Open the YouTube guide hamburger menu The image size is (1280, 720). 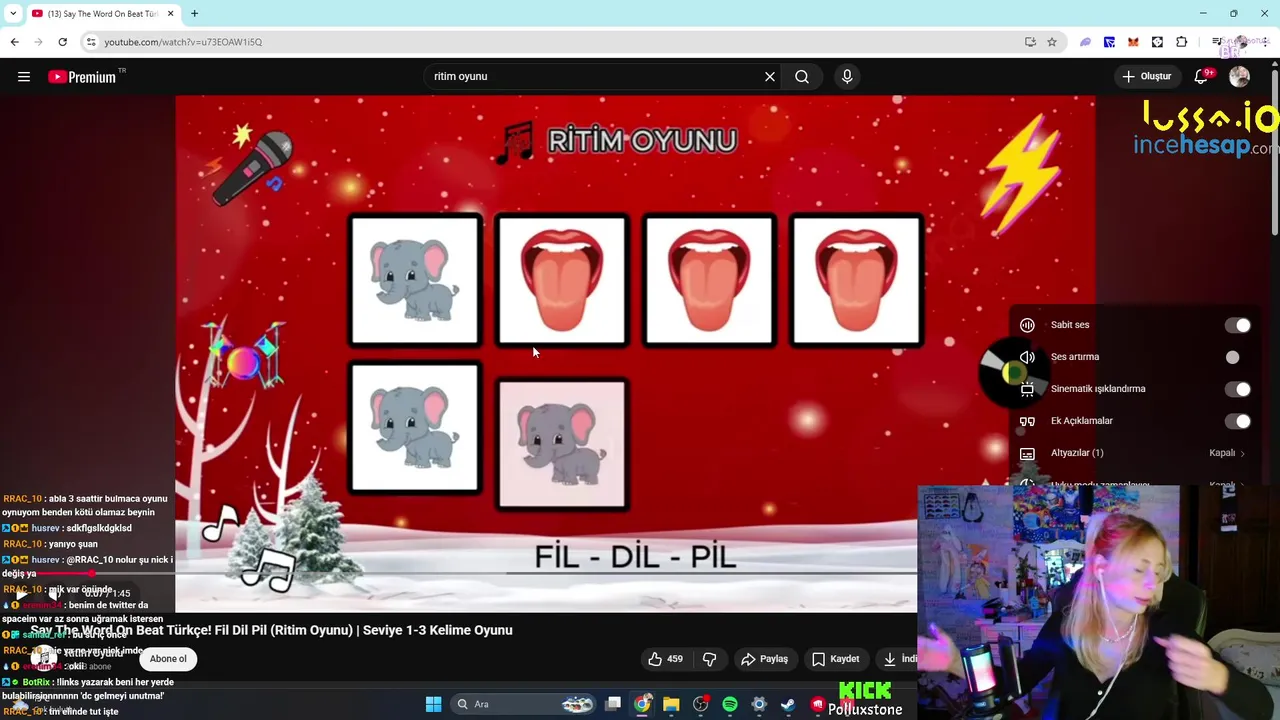coord(24,77)
